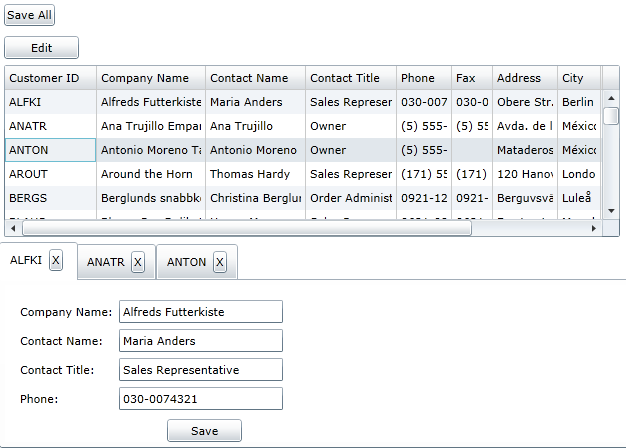Click Save button below the form
The image size is (626, 448).
(x=204, y=431)
